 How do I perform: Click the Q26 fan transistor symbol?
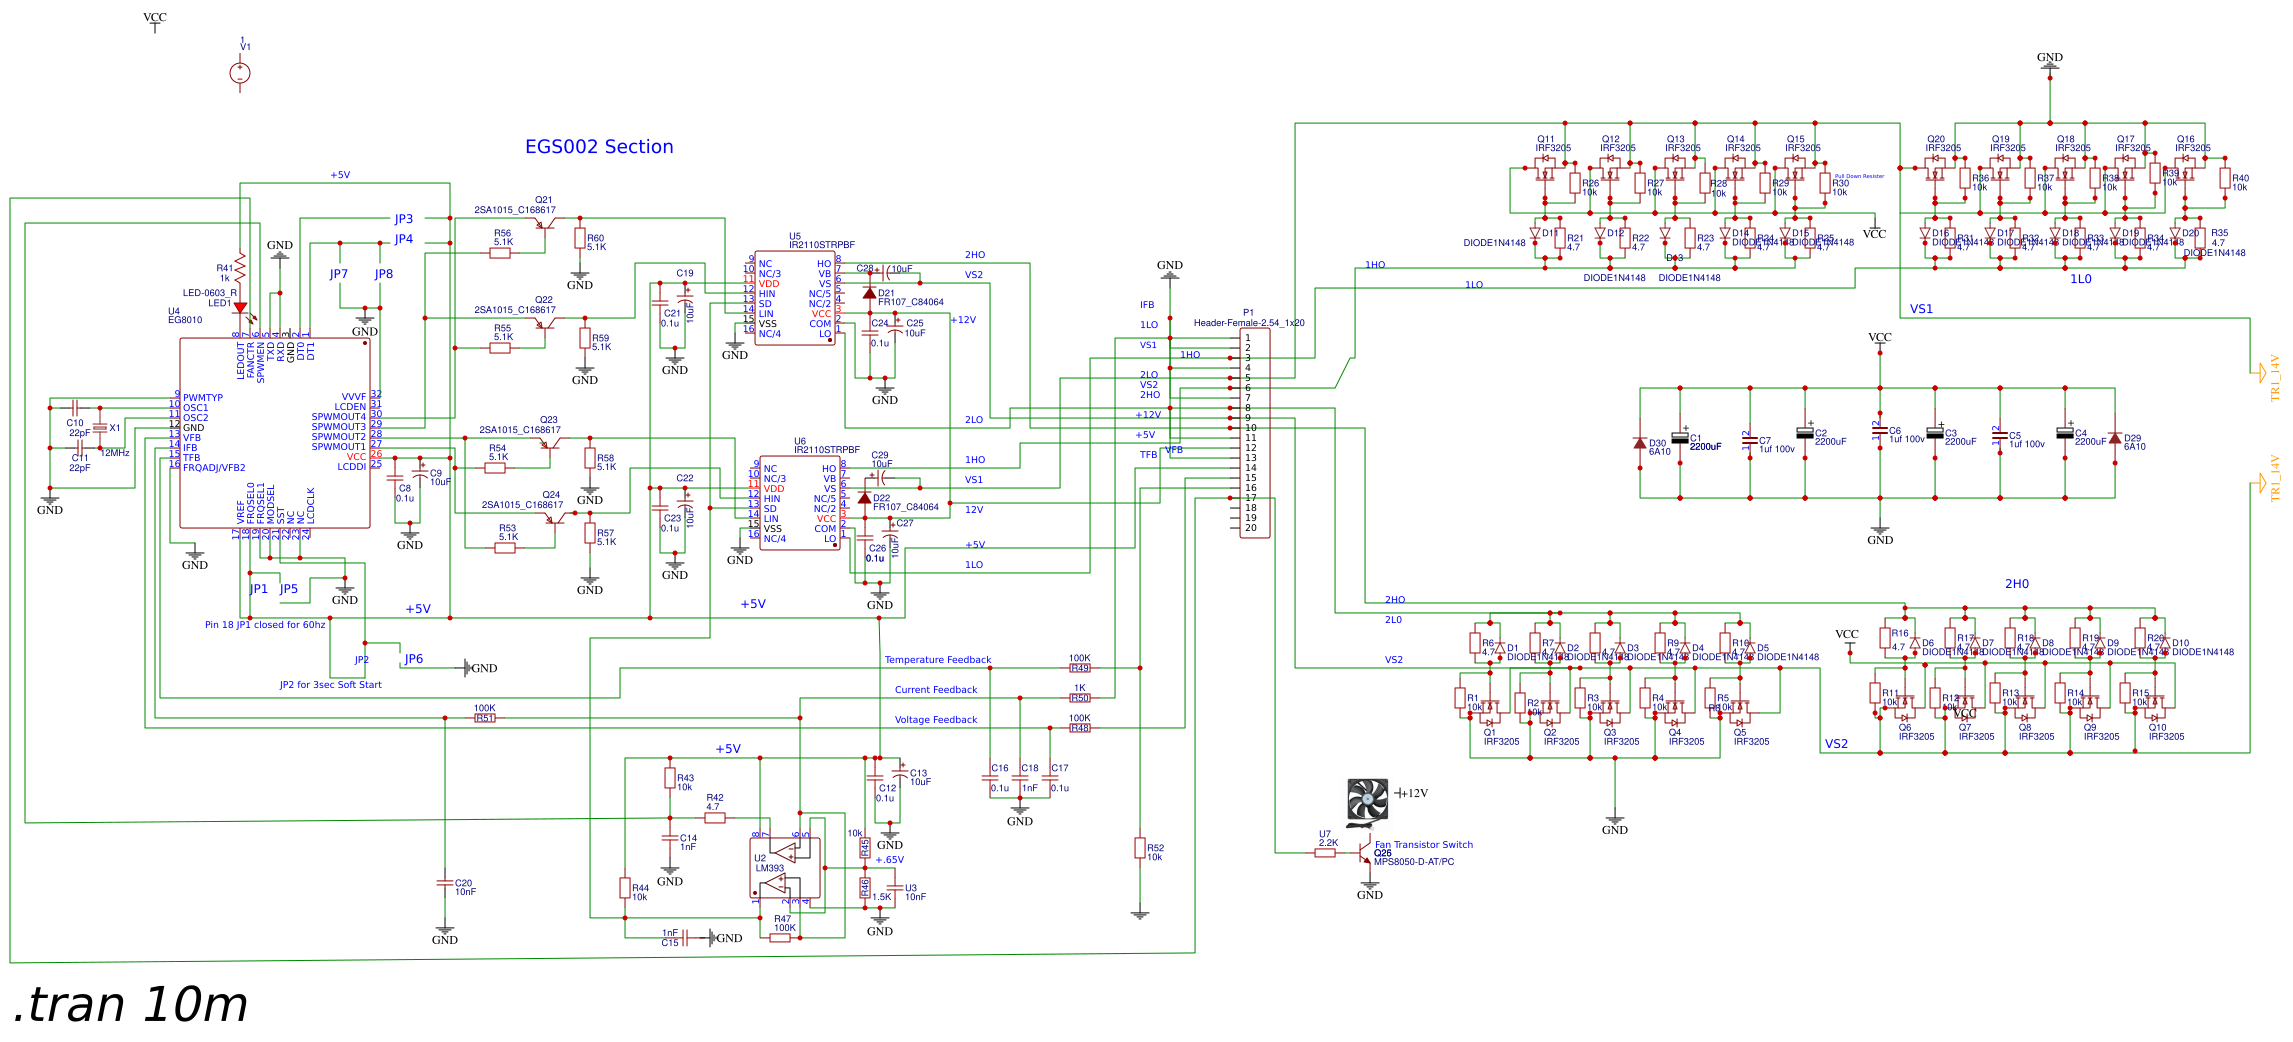coord(1364,855)
